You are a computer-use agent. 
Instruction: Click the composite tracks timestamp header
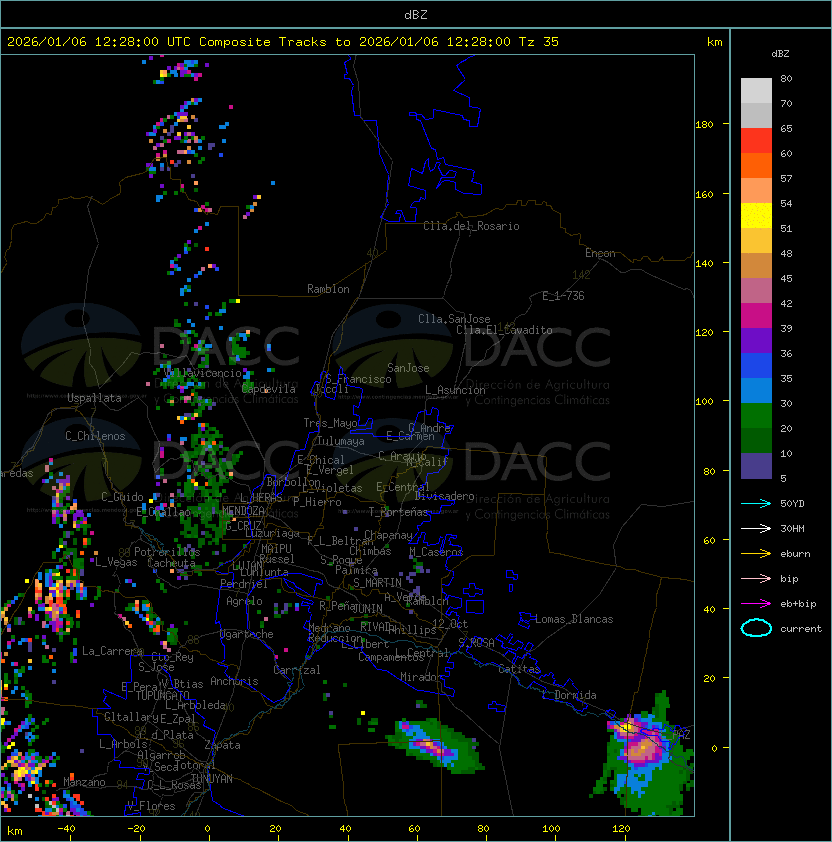[283, 42]
